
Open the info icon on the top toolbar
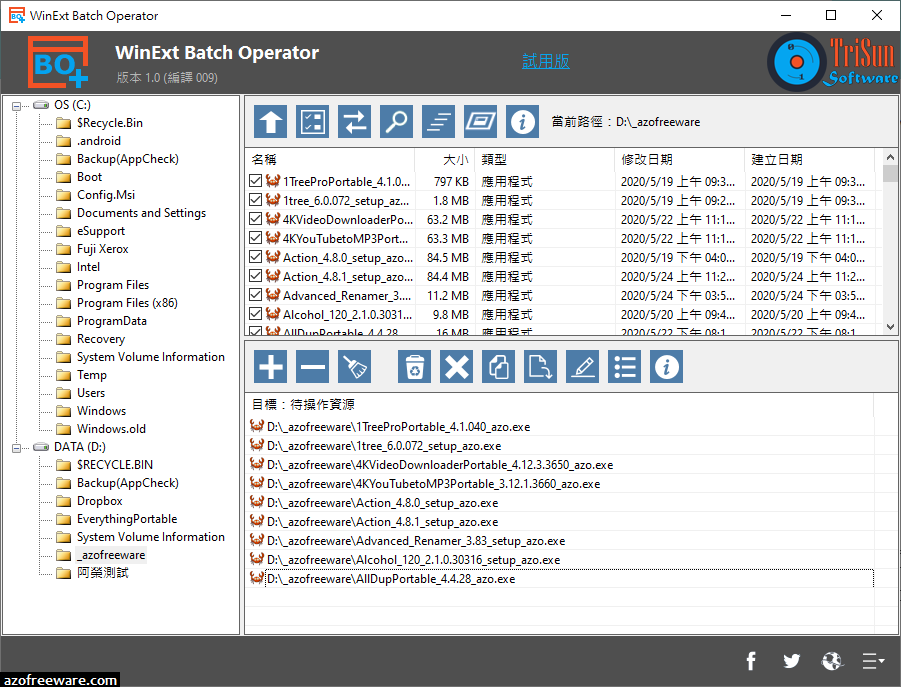tap(522, 121)
